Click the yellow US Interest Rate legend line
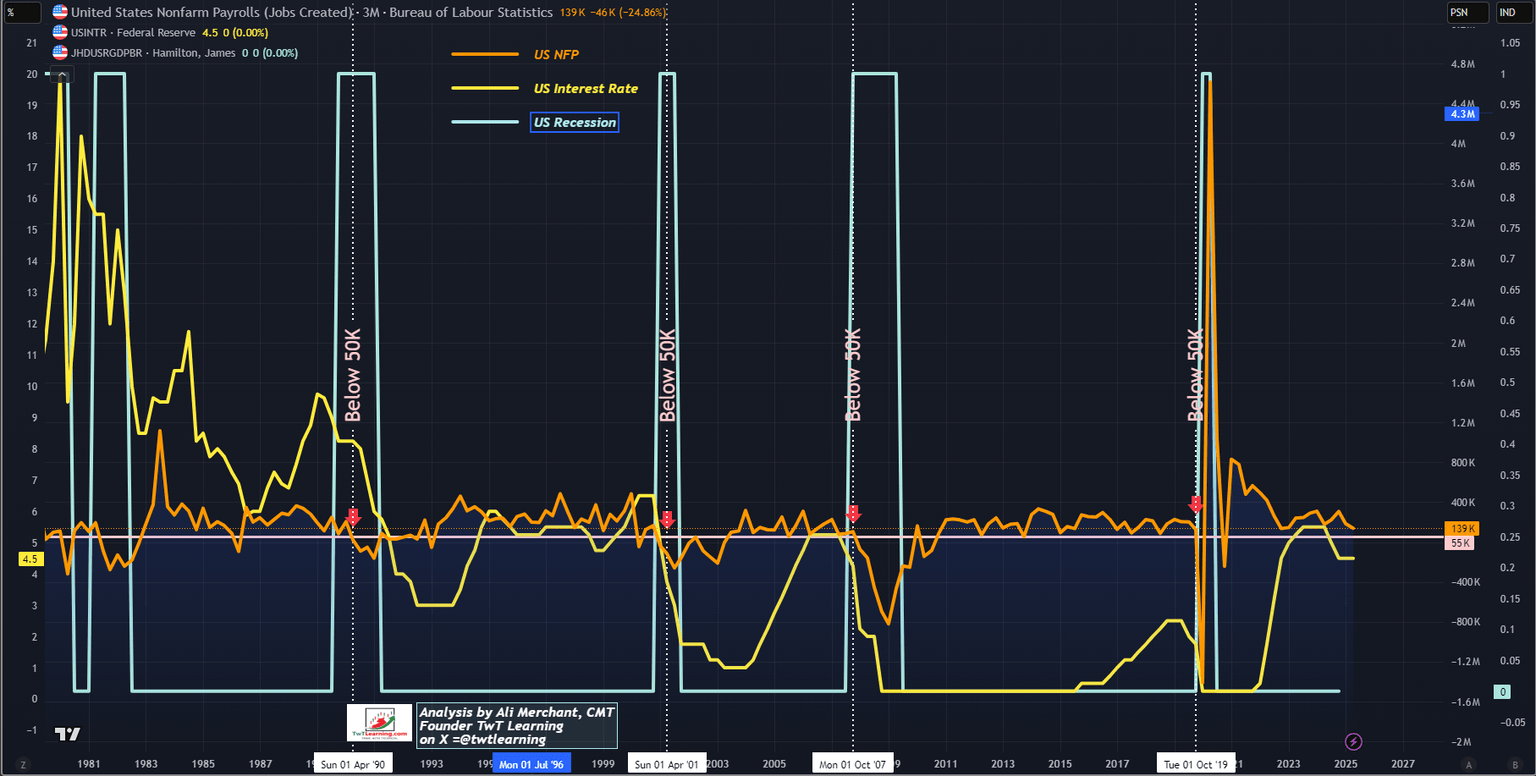This screenshot has width=1536, height=776. [x=486, y=88]
